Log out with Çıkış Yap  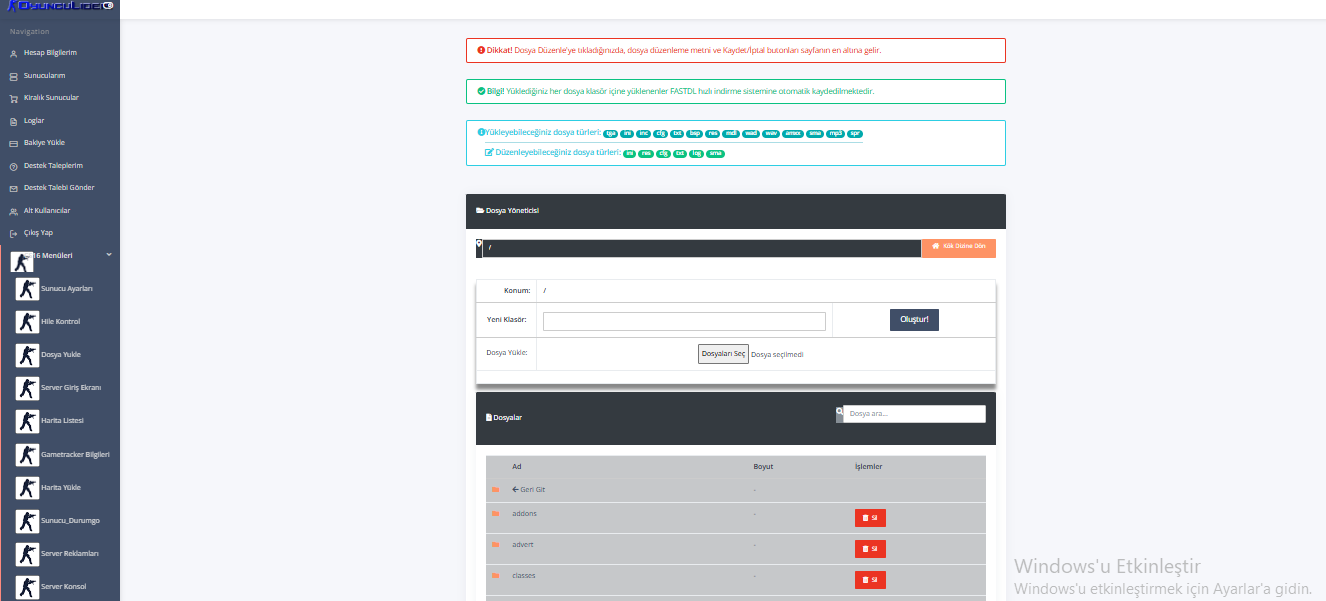point(38,233)
